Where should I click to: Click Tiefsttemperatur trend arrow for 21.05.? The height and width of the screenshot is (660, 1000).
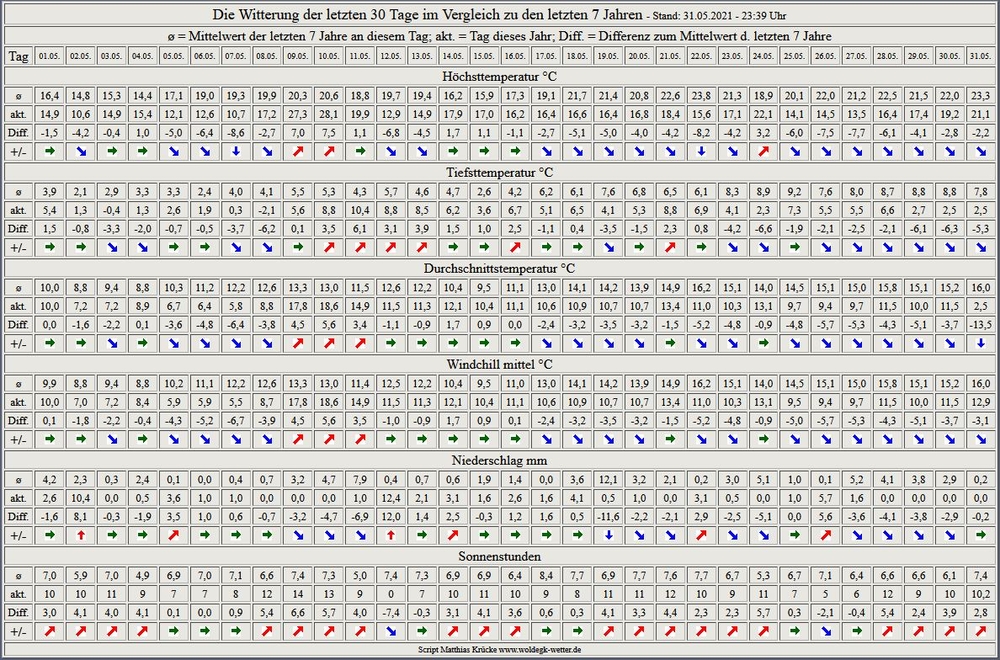[670, 247]
